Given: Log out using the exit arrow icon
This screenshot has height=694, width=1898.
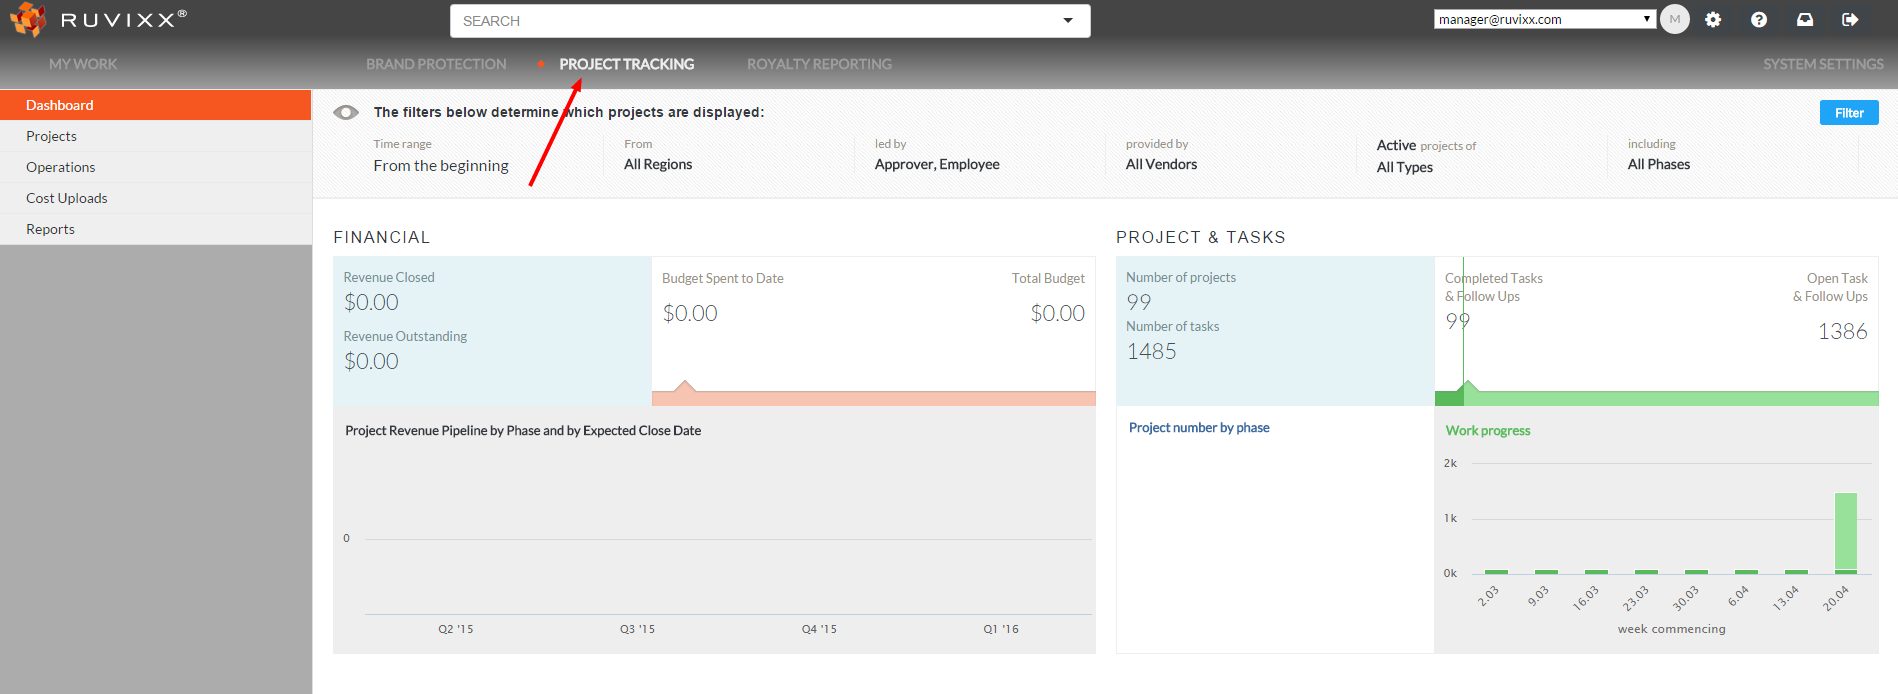Looking at the screenshot, I should click(1850, 20).
